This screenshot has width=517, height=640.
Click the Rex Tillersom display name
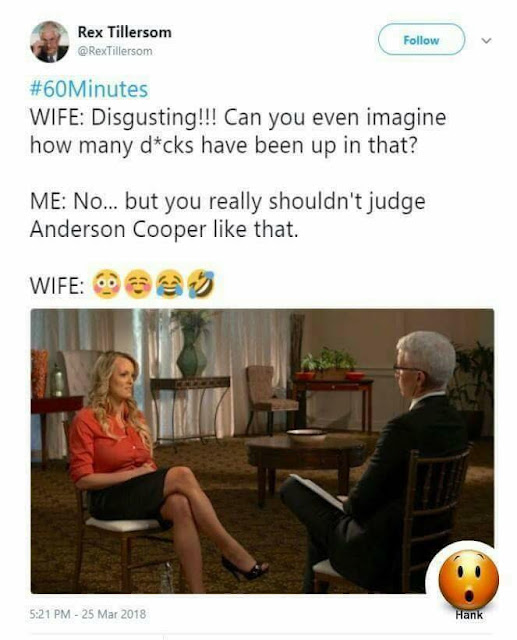pyautogui.click(x=124, y=32)
